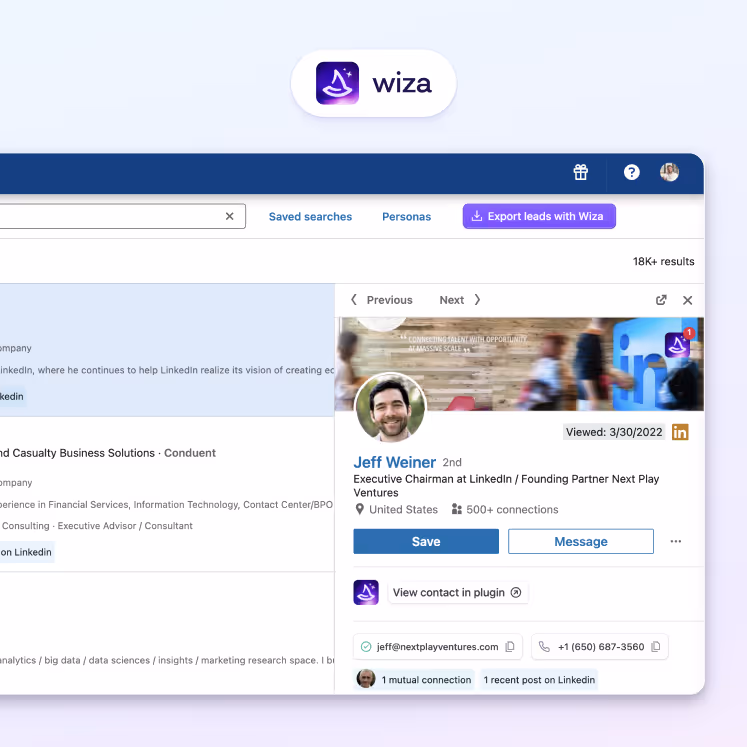Click 1 recent post on Linkedin tag
Screen dimensions: 747x747
539,679
